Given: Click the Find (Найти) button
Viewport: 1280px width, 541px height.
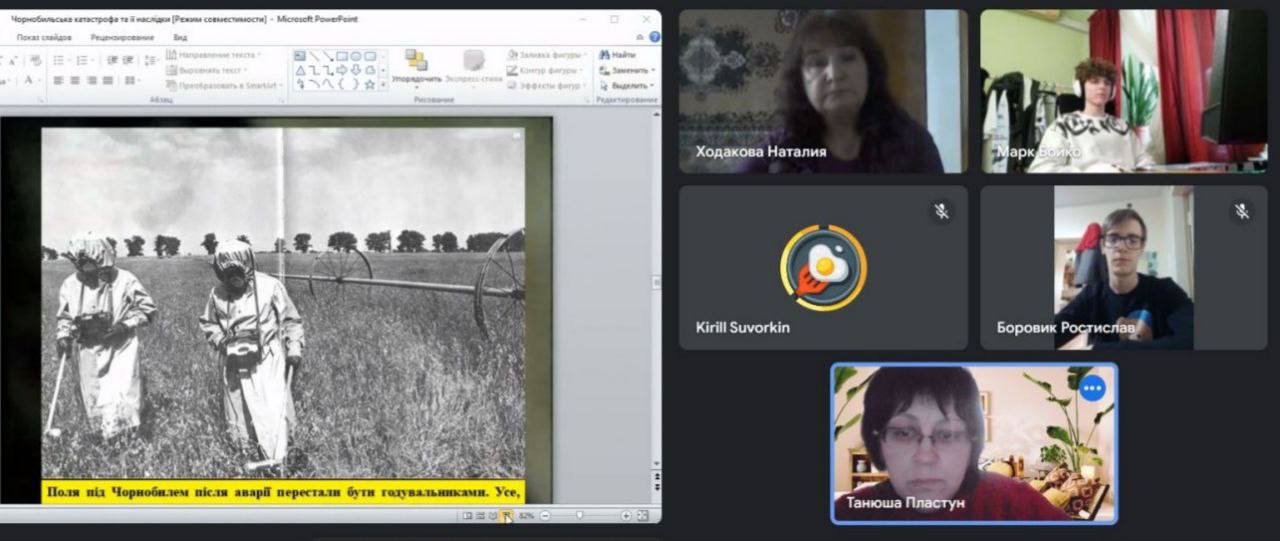Looking at the screenshot, I should point(617,55).
